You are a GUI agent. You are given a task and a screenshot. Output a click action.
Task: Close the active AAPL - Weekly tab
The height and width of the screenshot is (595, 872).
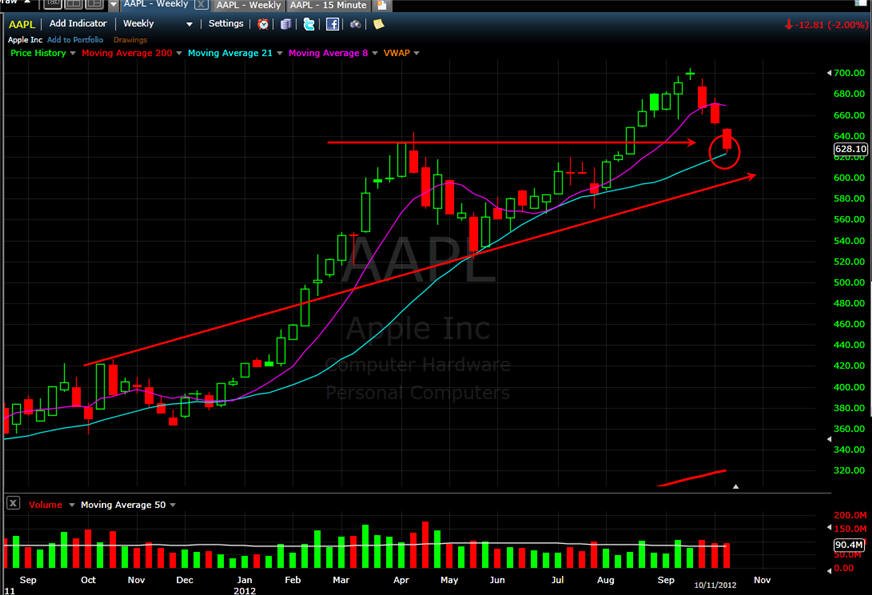[x=201, y=5]
